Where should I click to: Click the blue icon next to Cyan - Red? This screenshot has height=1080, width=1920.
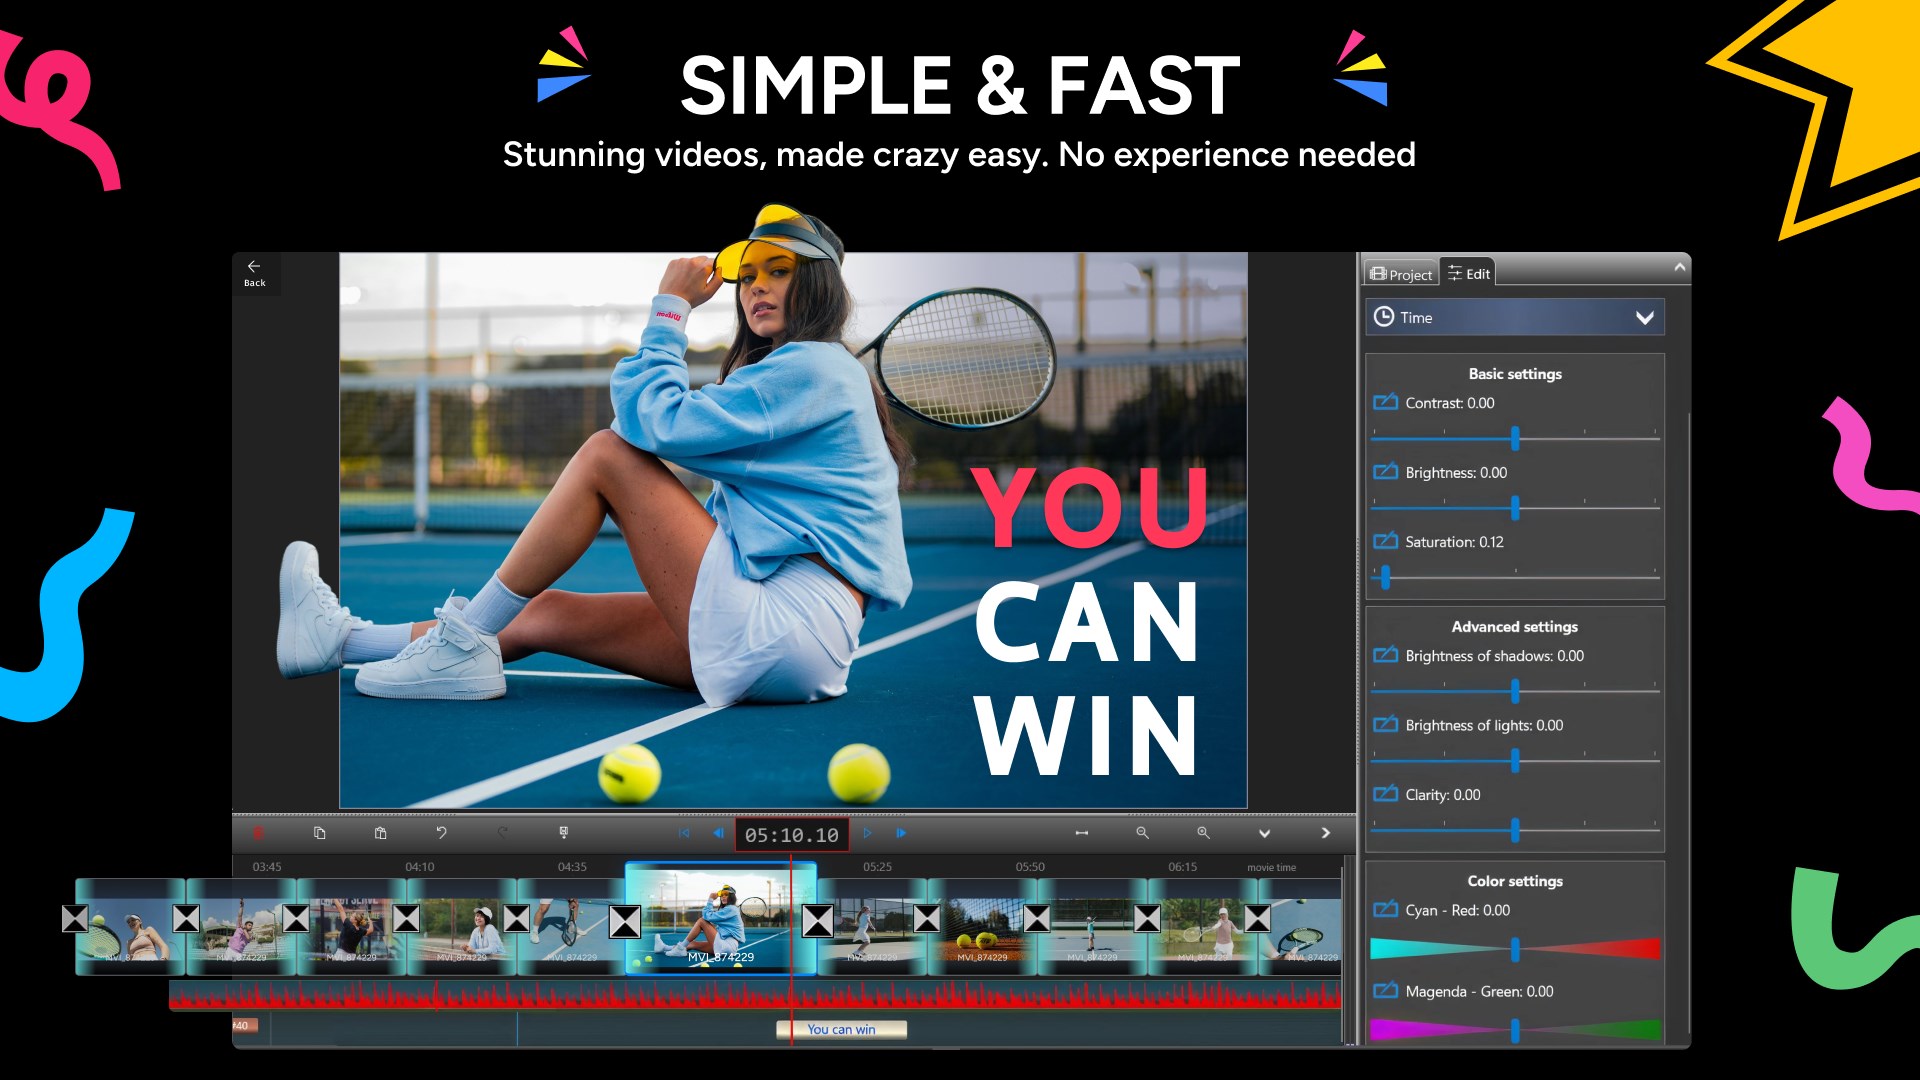[1386, 909]
